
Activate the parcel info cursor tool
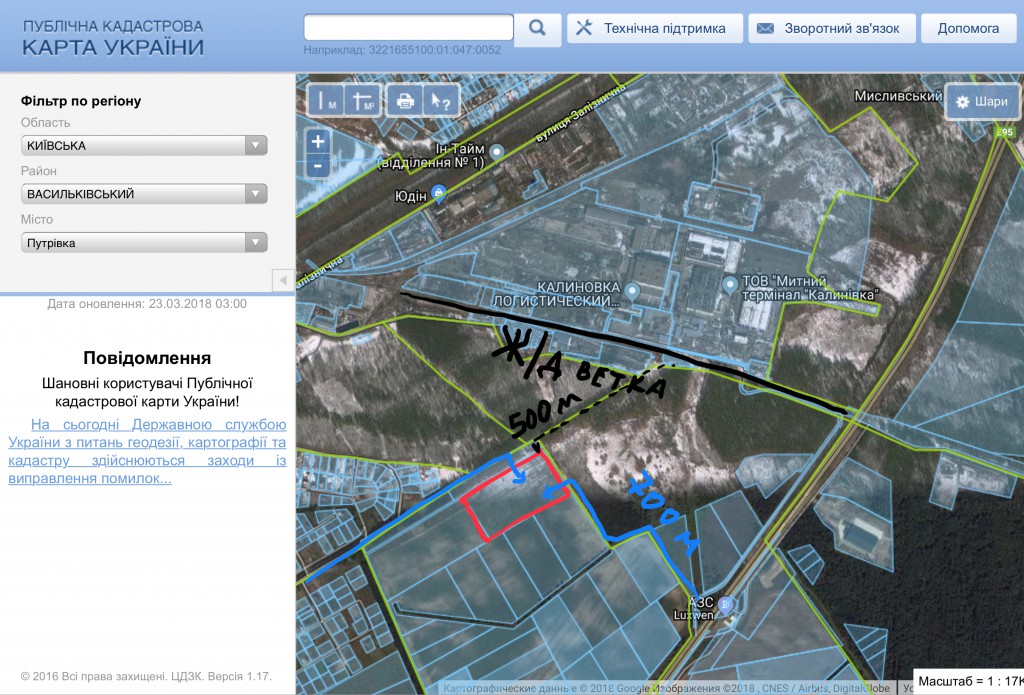pyautogui.click(x=440, y=101)
